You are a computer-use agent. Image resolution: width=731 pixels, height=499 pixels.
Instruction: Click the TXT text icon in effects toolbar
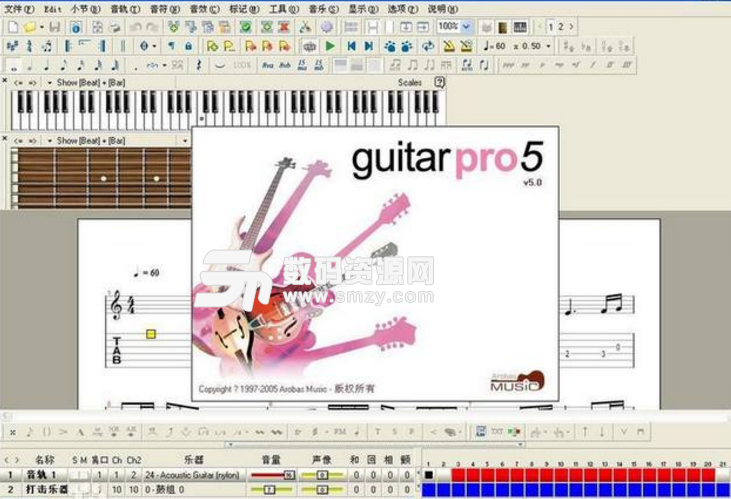[497, 432]
